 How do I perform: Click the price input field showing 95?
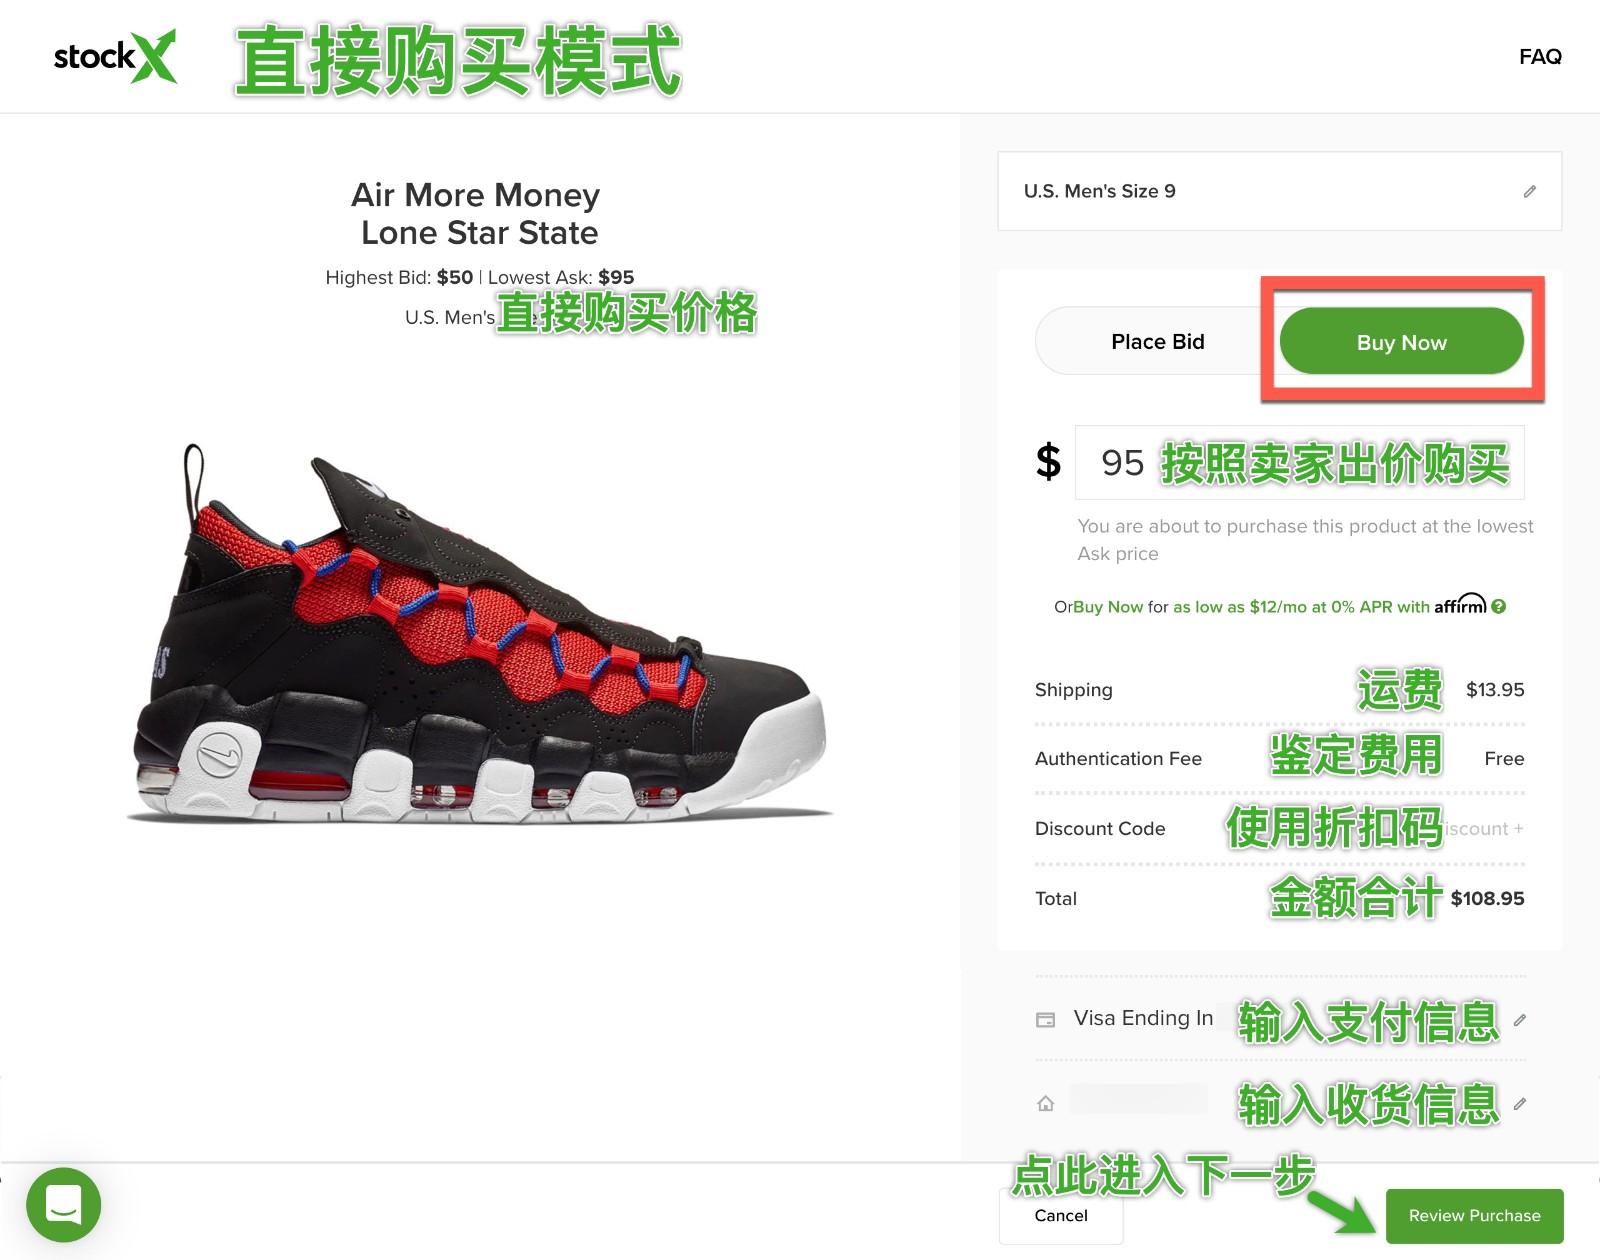1299,462
